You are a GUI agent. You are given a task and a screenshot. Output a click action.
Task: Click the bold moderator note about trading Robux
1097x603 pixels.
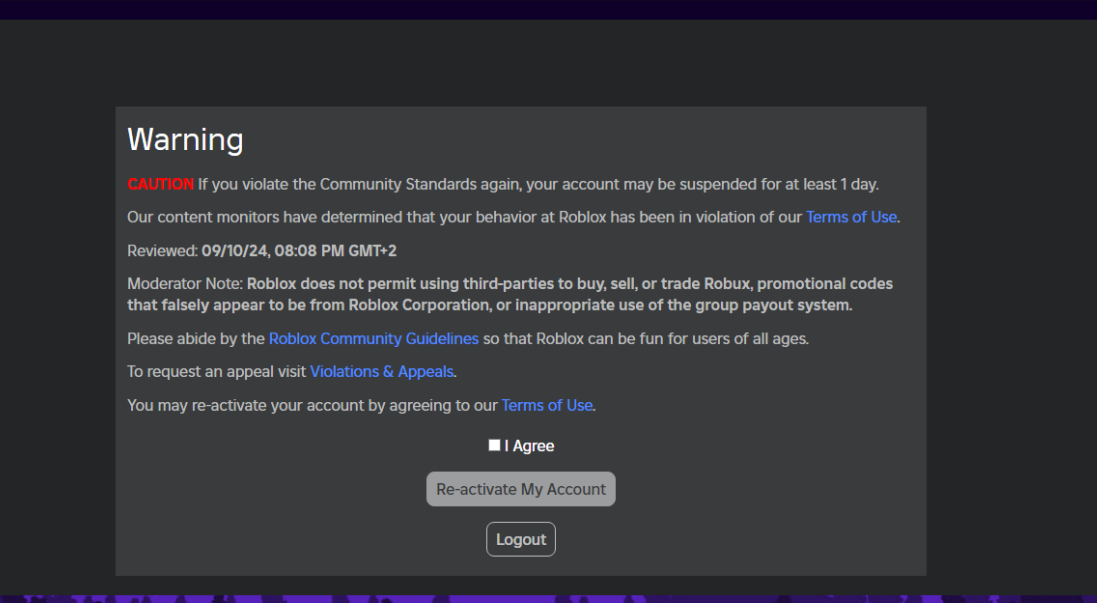pyautogui.click(x=510, y=295)
